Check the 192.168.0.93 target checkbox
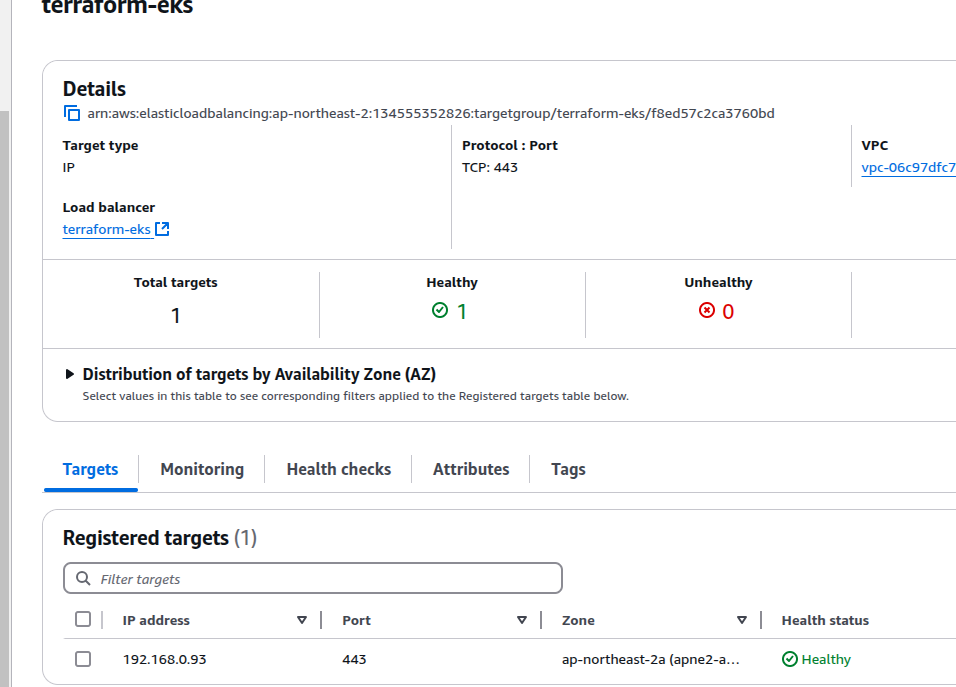Viewport: 956px width, 687px height. click(83, 659)
